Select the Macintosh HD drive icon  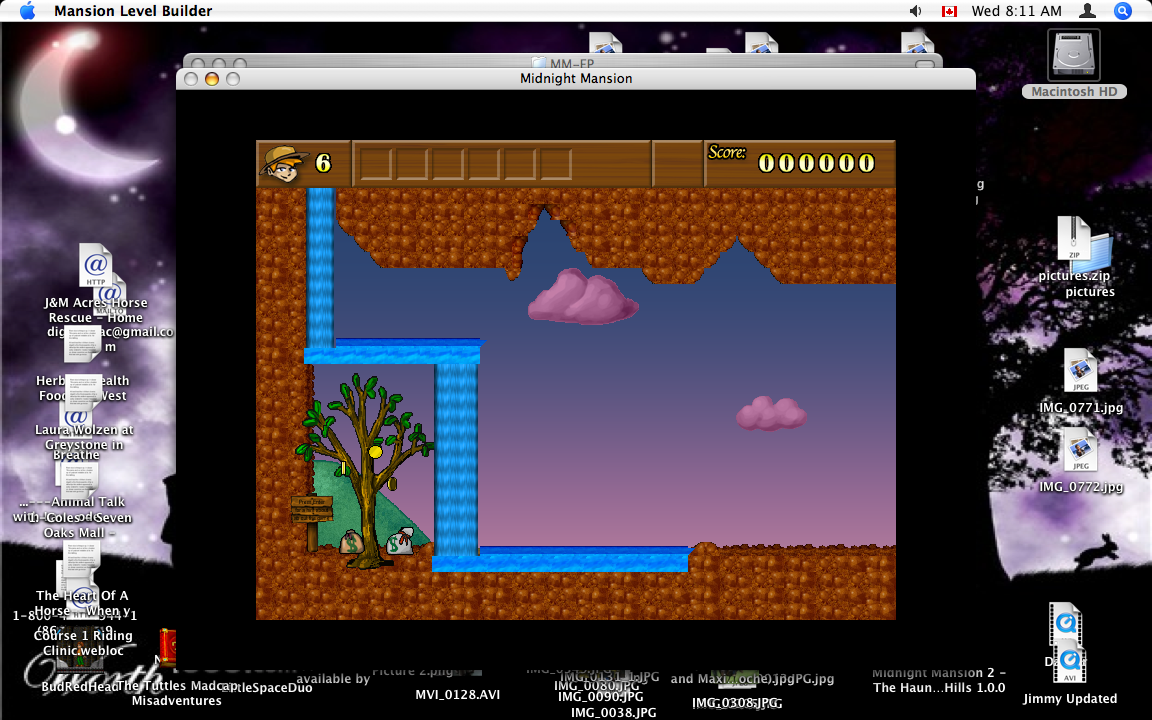point(1074,56)
